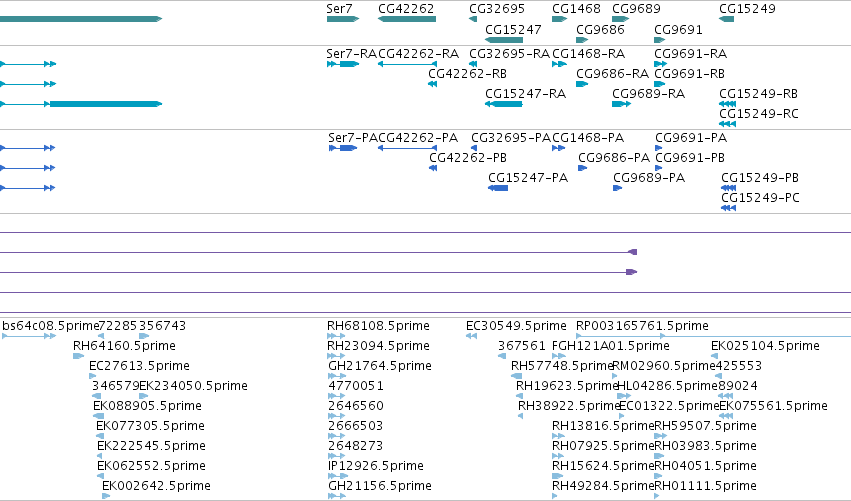Screen dimensions: 851x501
Task: Click the purple left-pointing arrowhead feature end
Action: pos(632,252)
